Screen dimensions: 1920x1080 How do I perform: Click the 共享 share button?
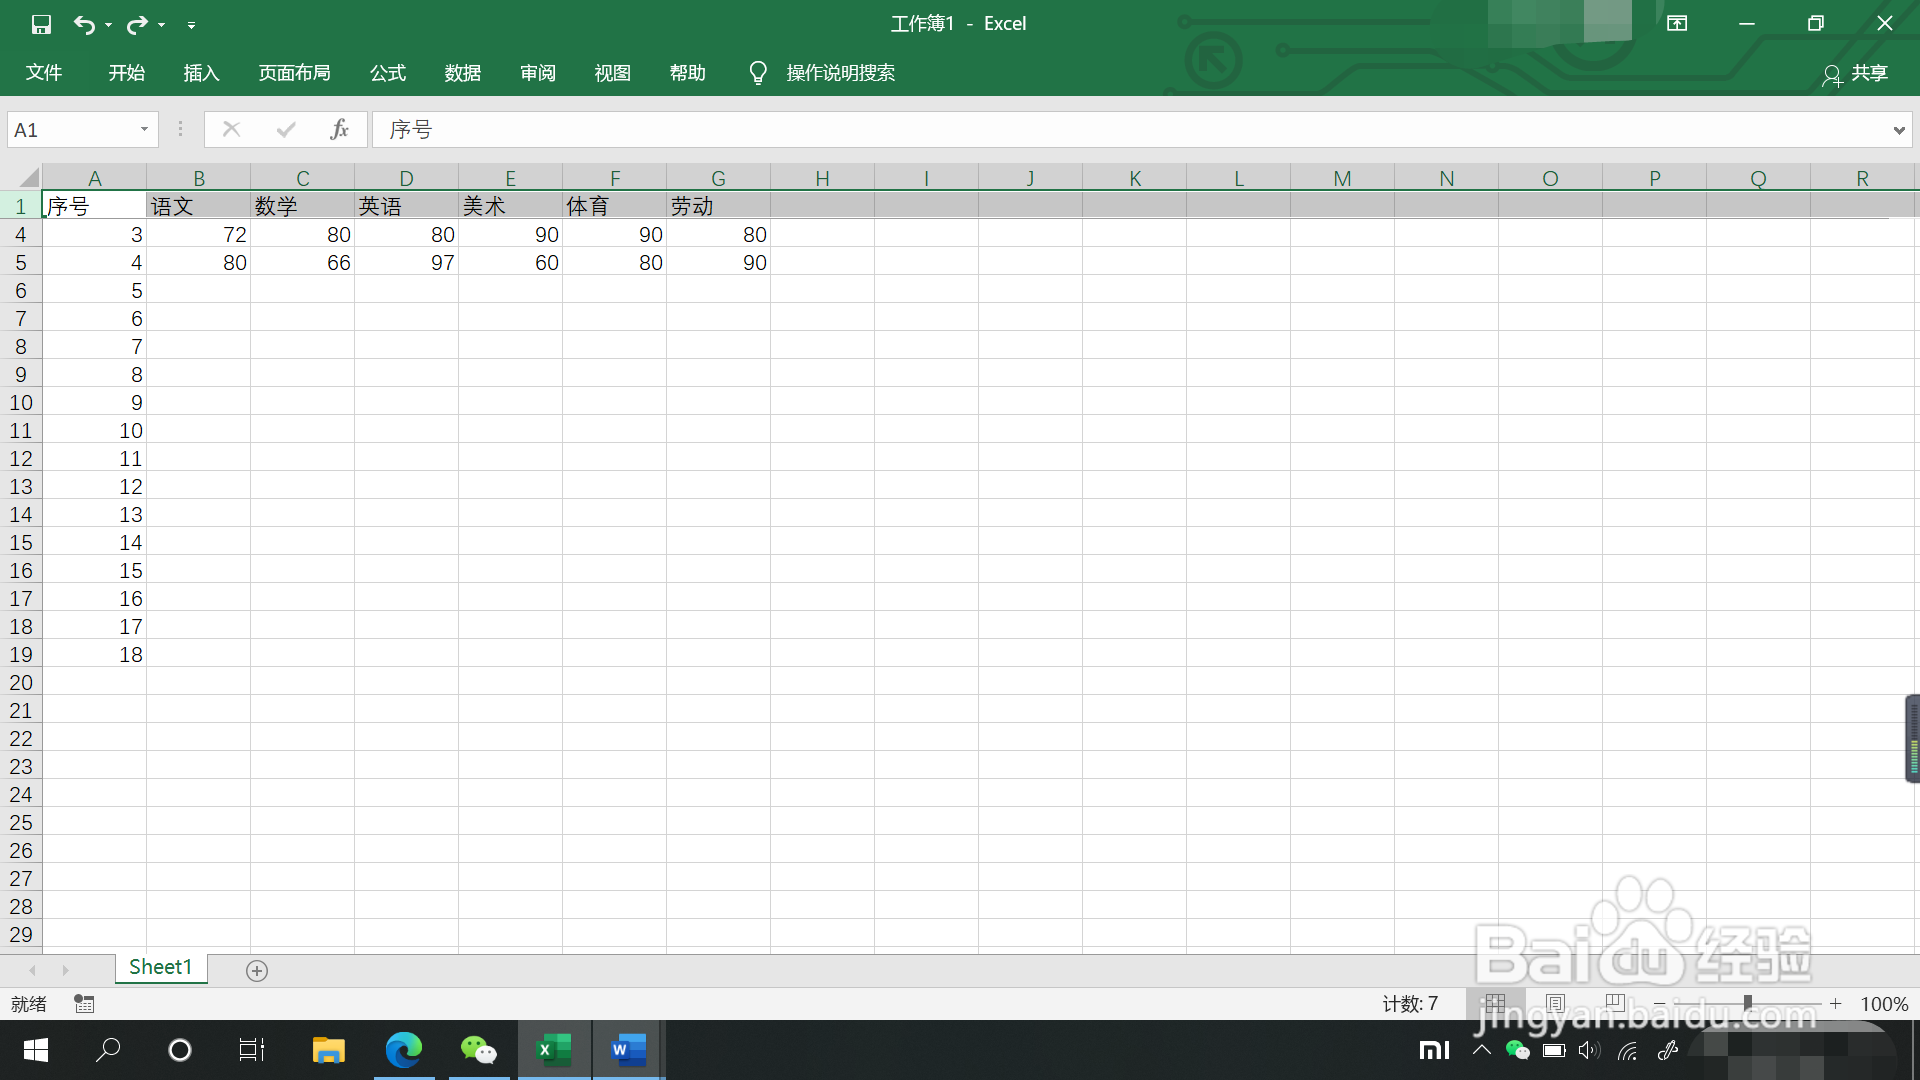tap(1856, 74)
